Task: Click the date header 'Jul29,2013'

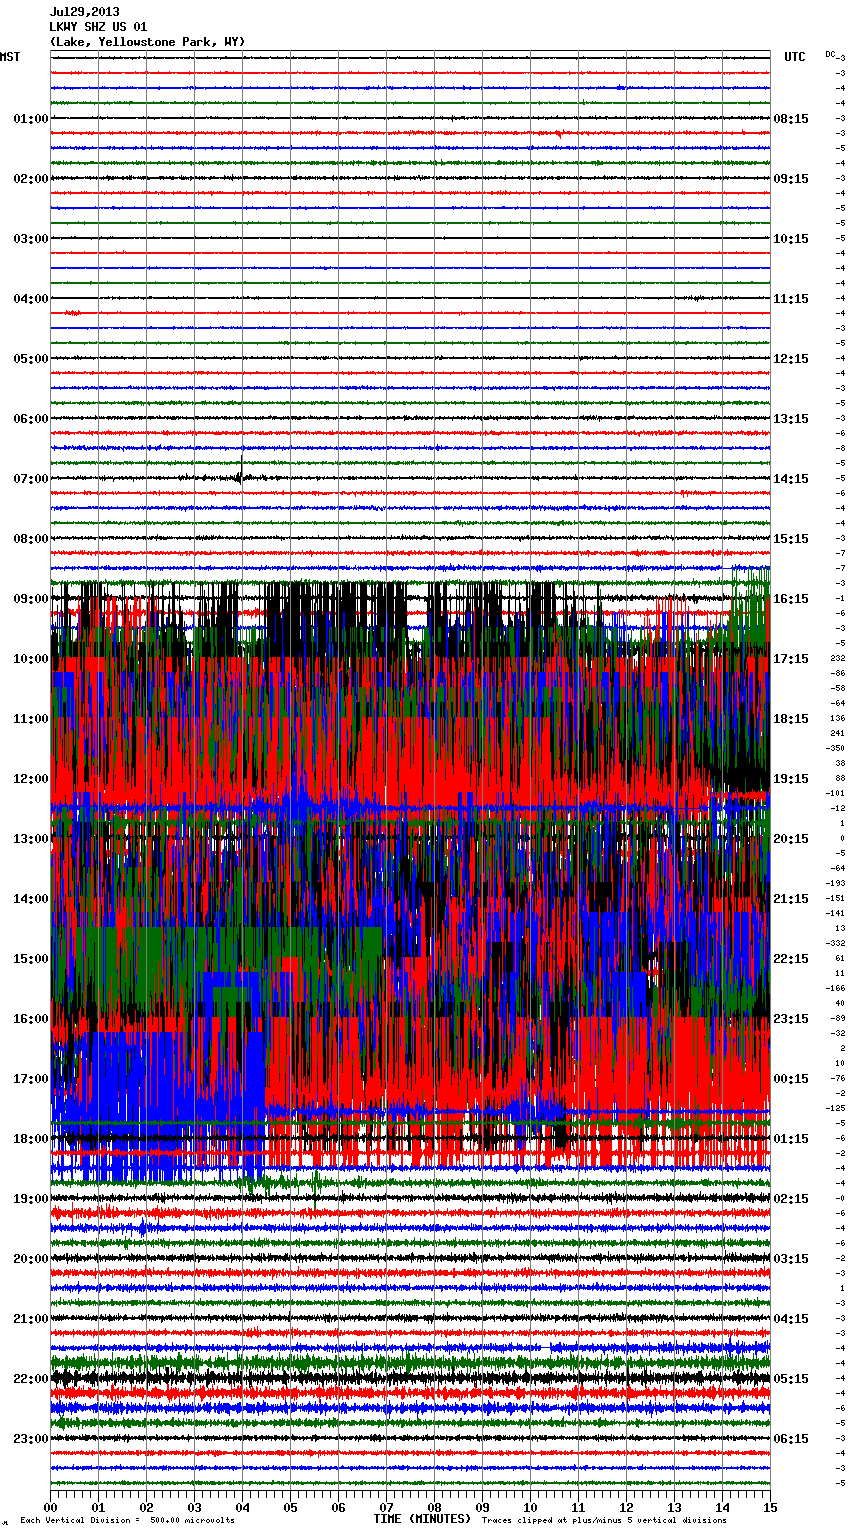Action: 84,12
